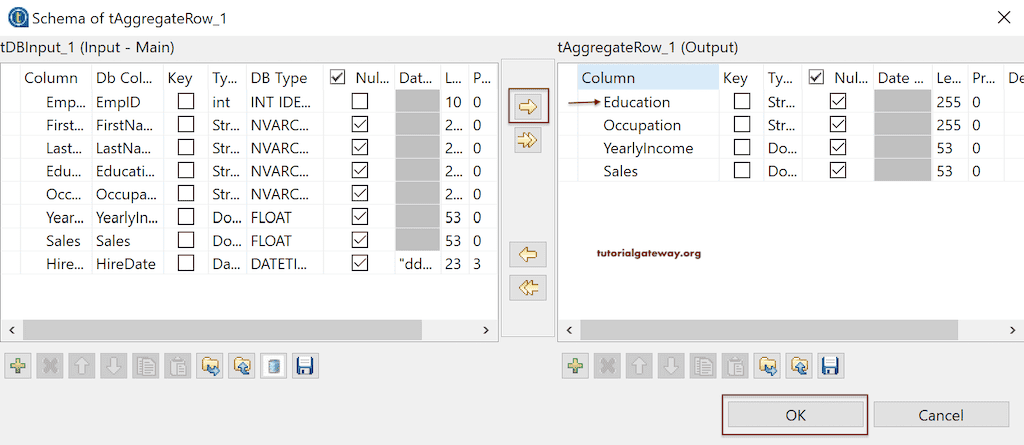Click the move-up arrow under the output schema
This screenshot has width=1024, height=445.
point(639,366)
